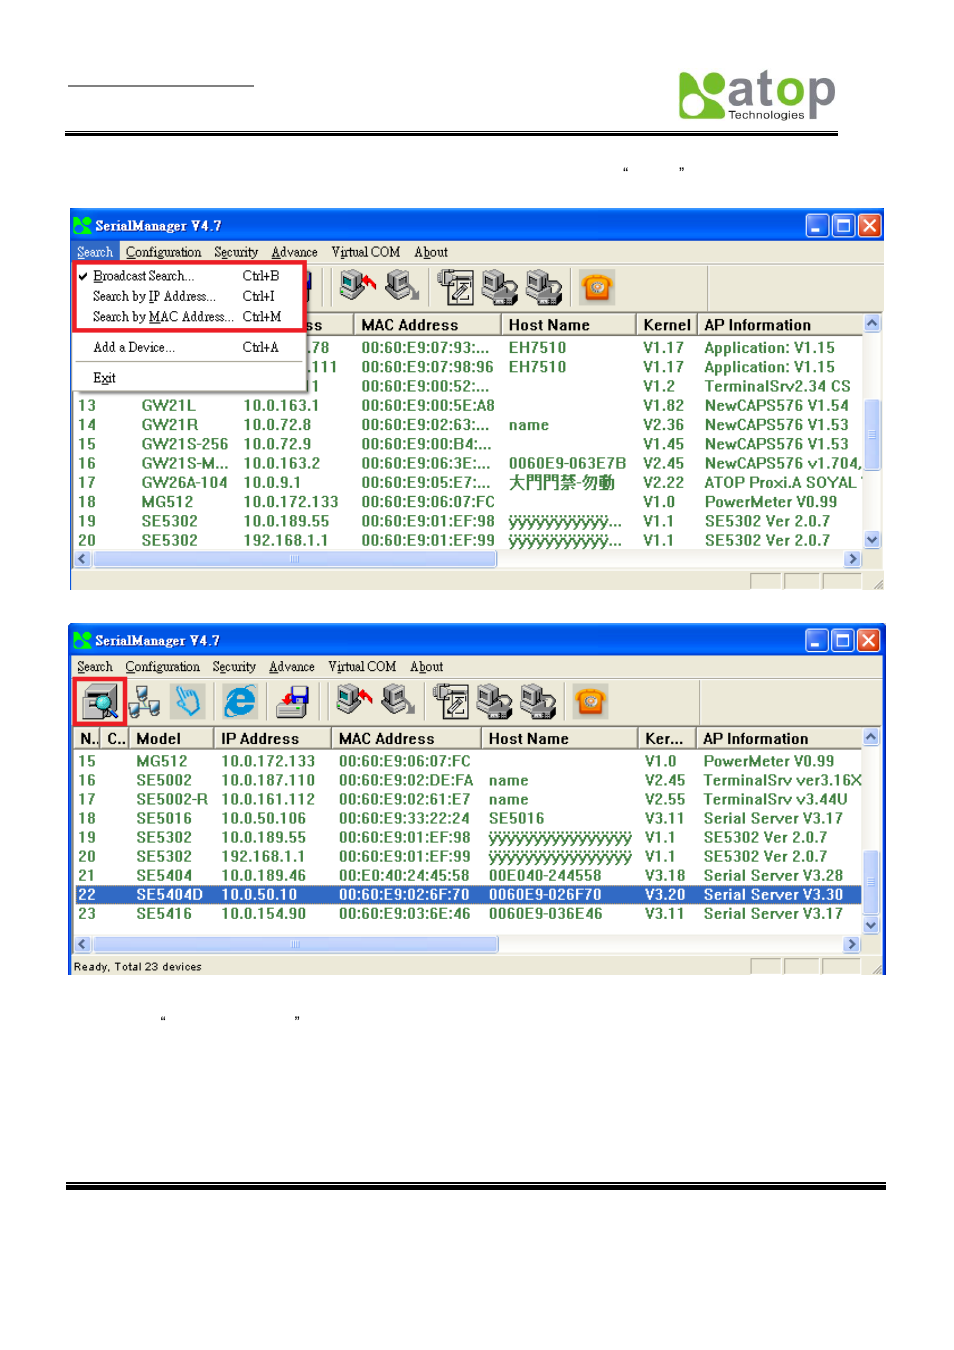Choose Search by IP Address menu entry
Screen dimensions: 954x1350
click(180, 296)
